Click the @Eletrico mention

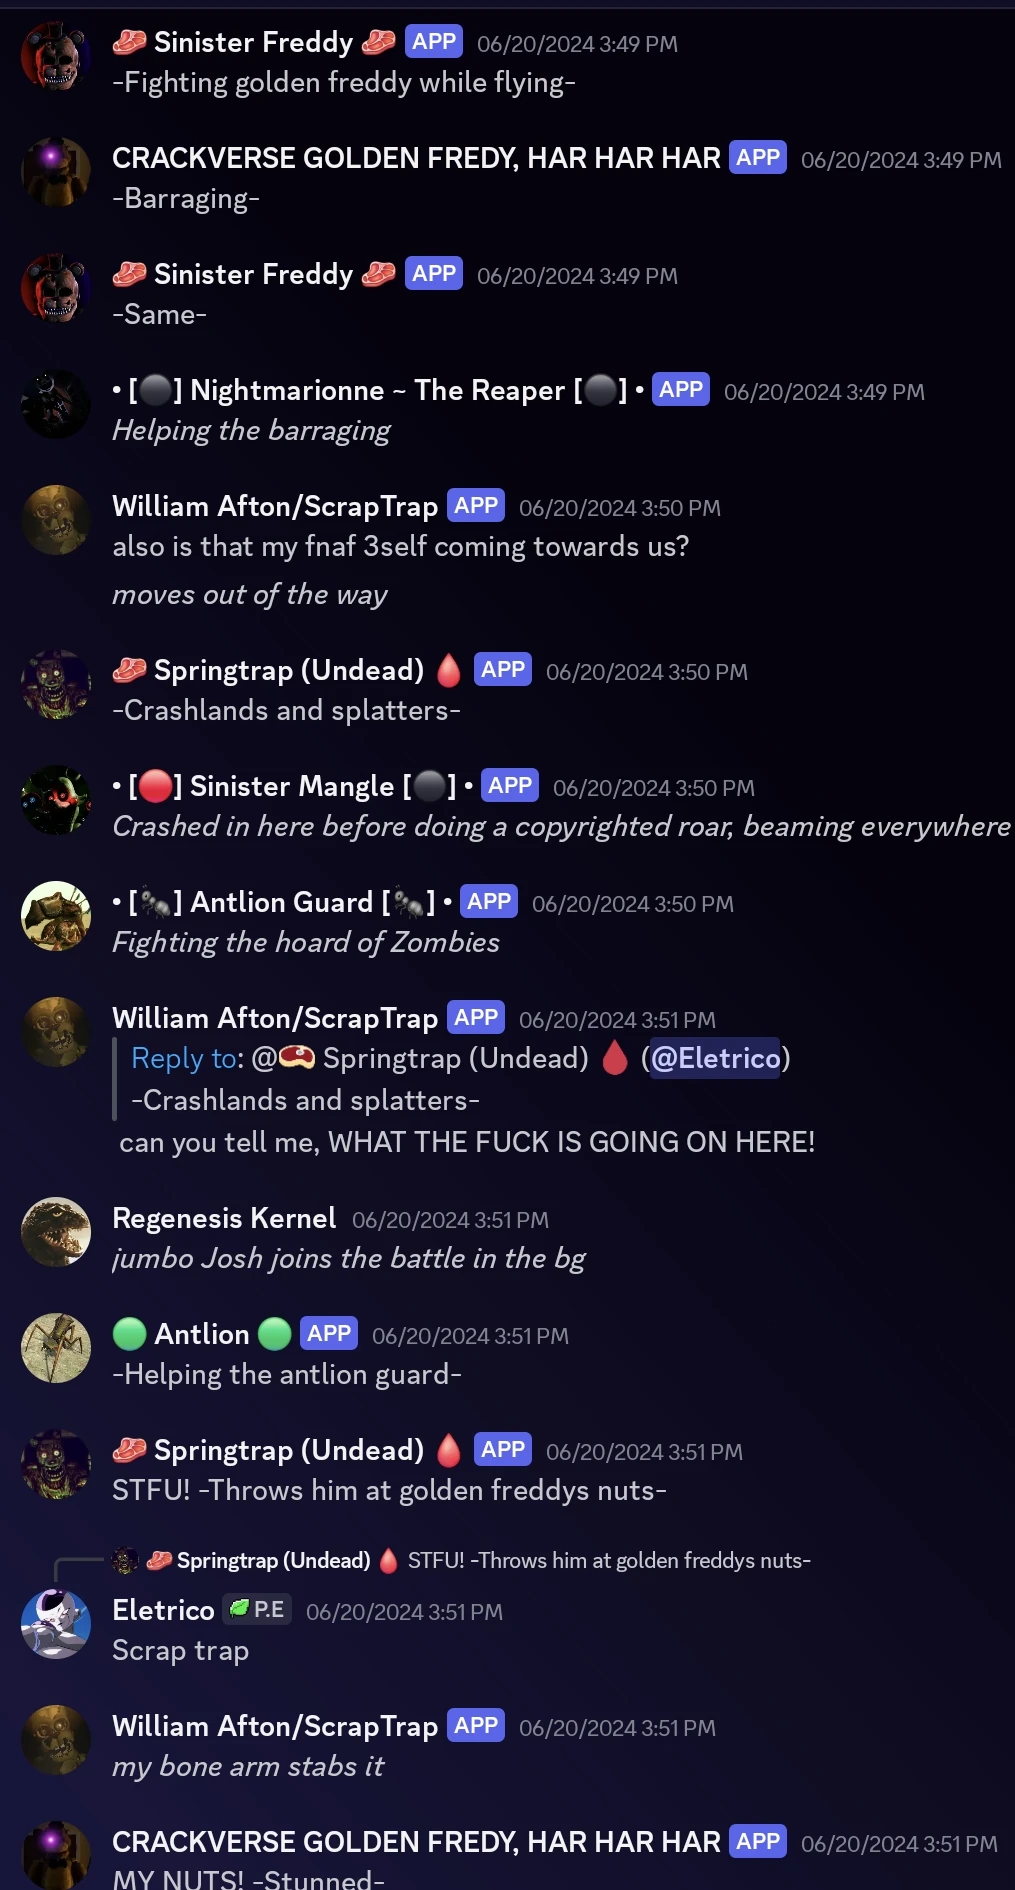tap(715, 1058)
